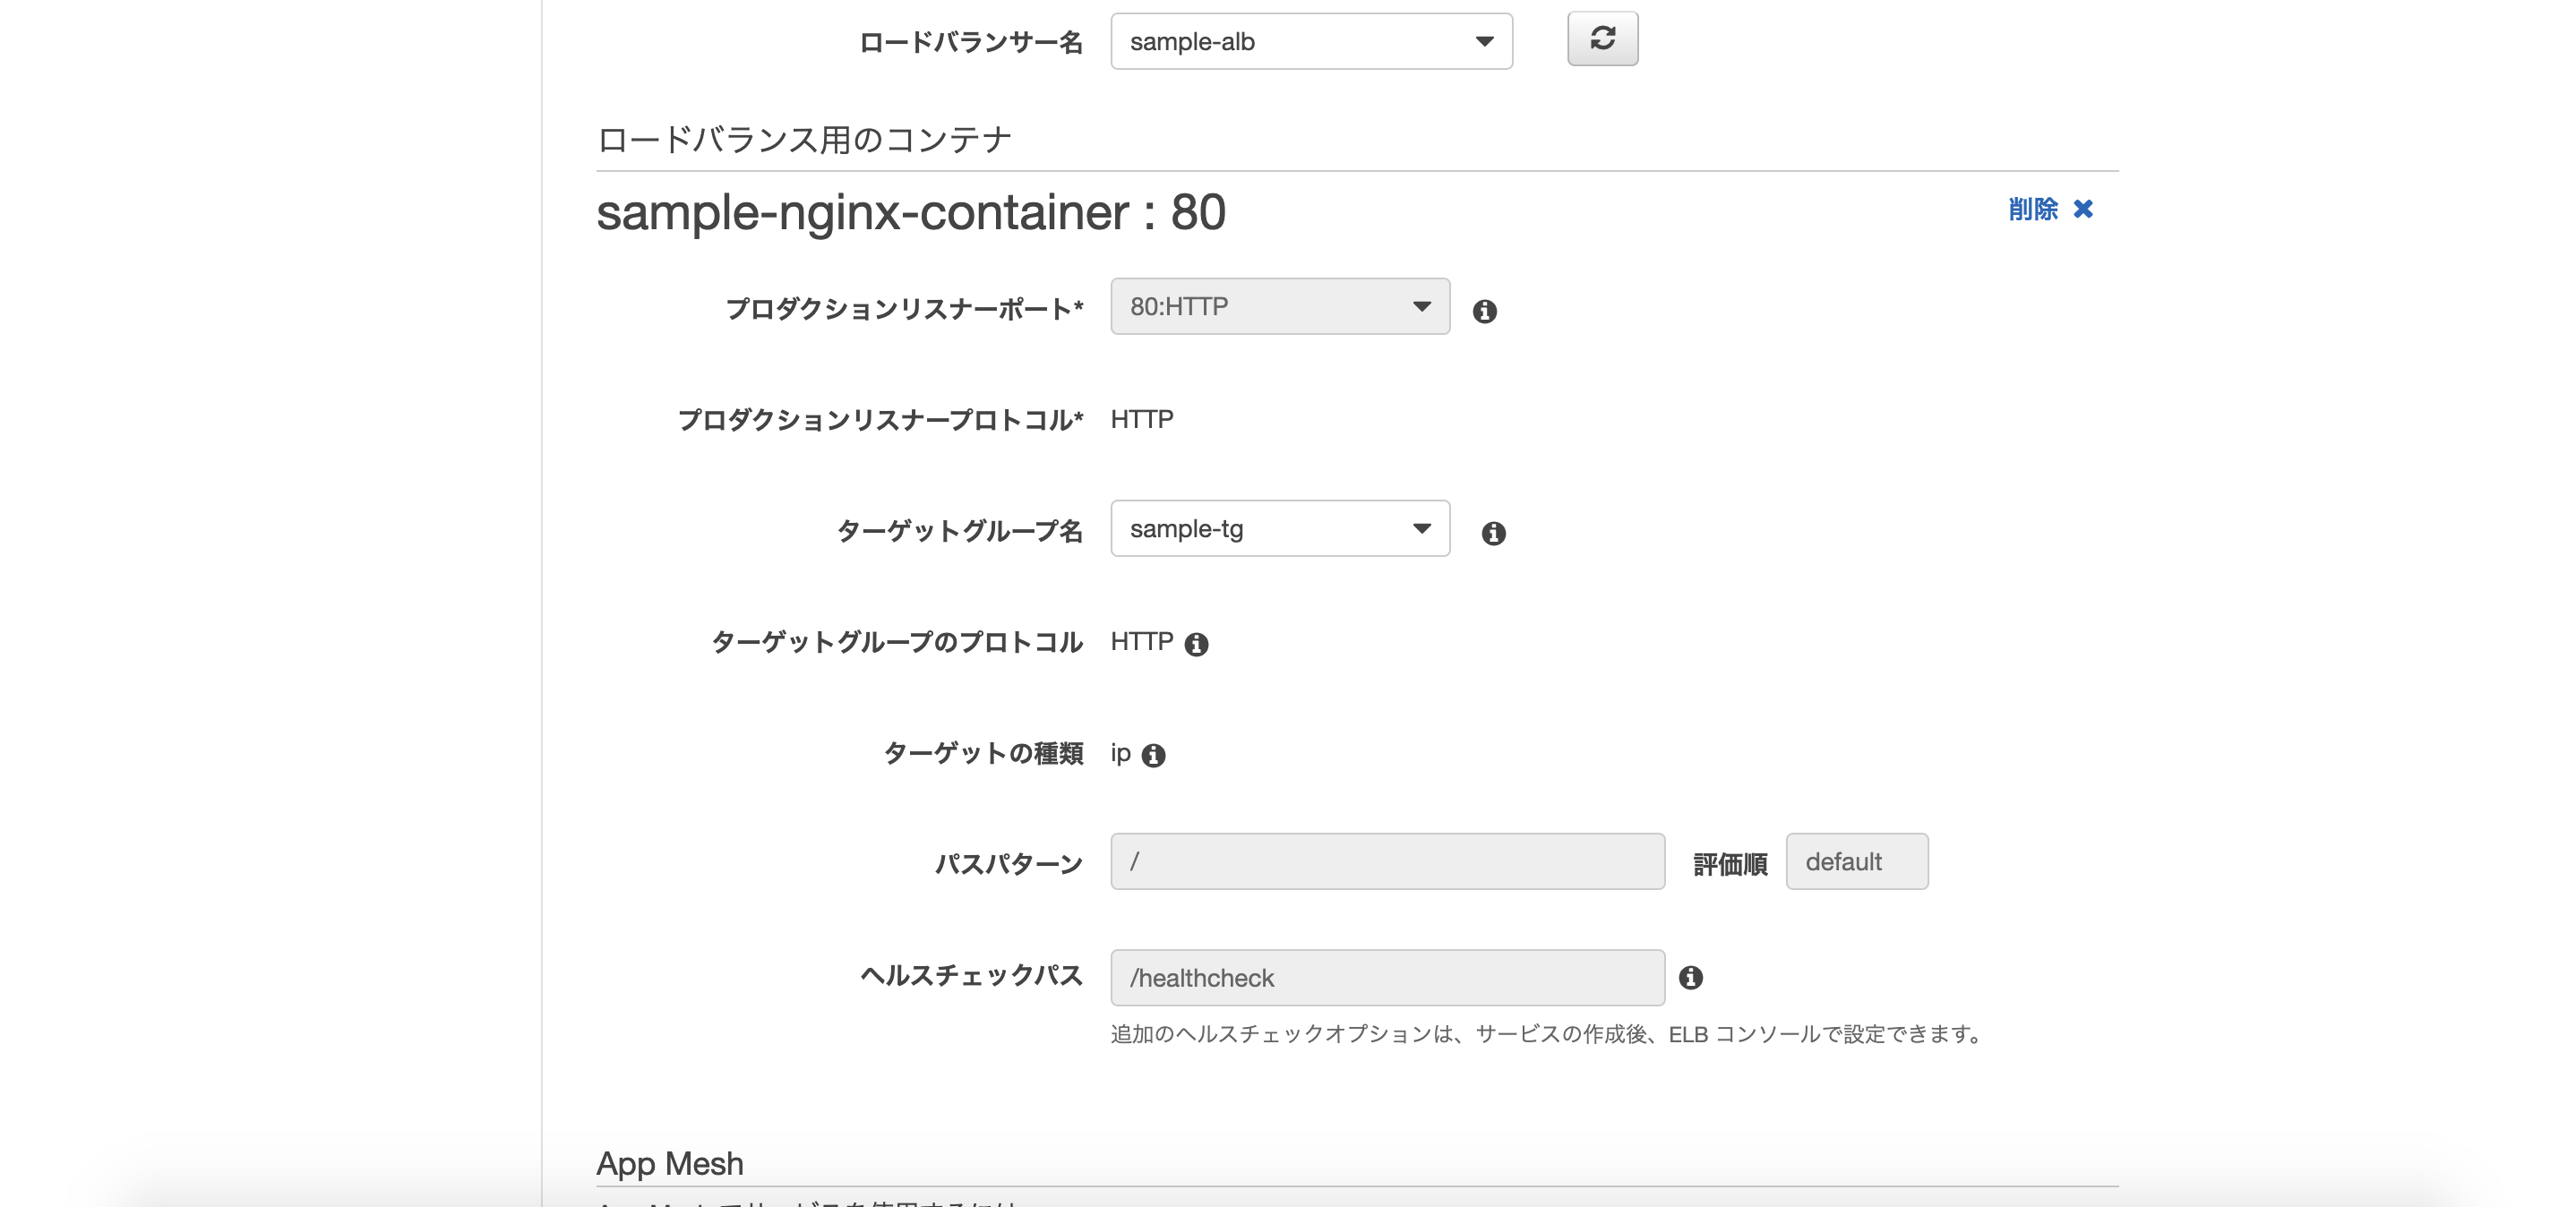Click the App Mesh section heading
The width and height of the screenshot is (2576, 1207).
[669, 1163]
